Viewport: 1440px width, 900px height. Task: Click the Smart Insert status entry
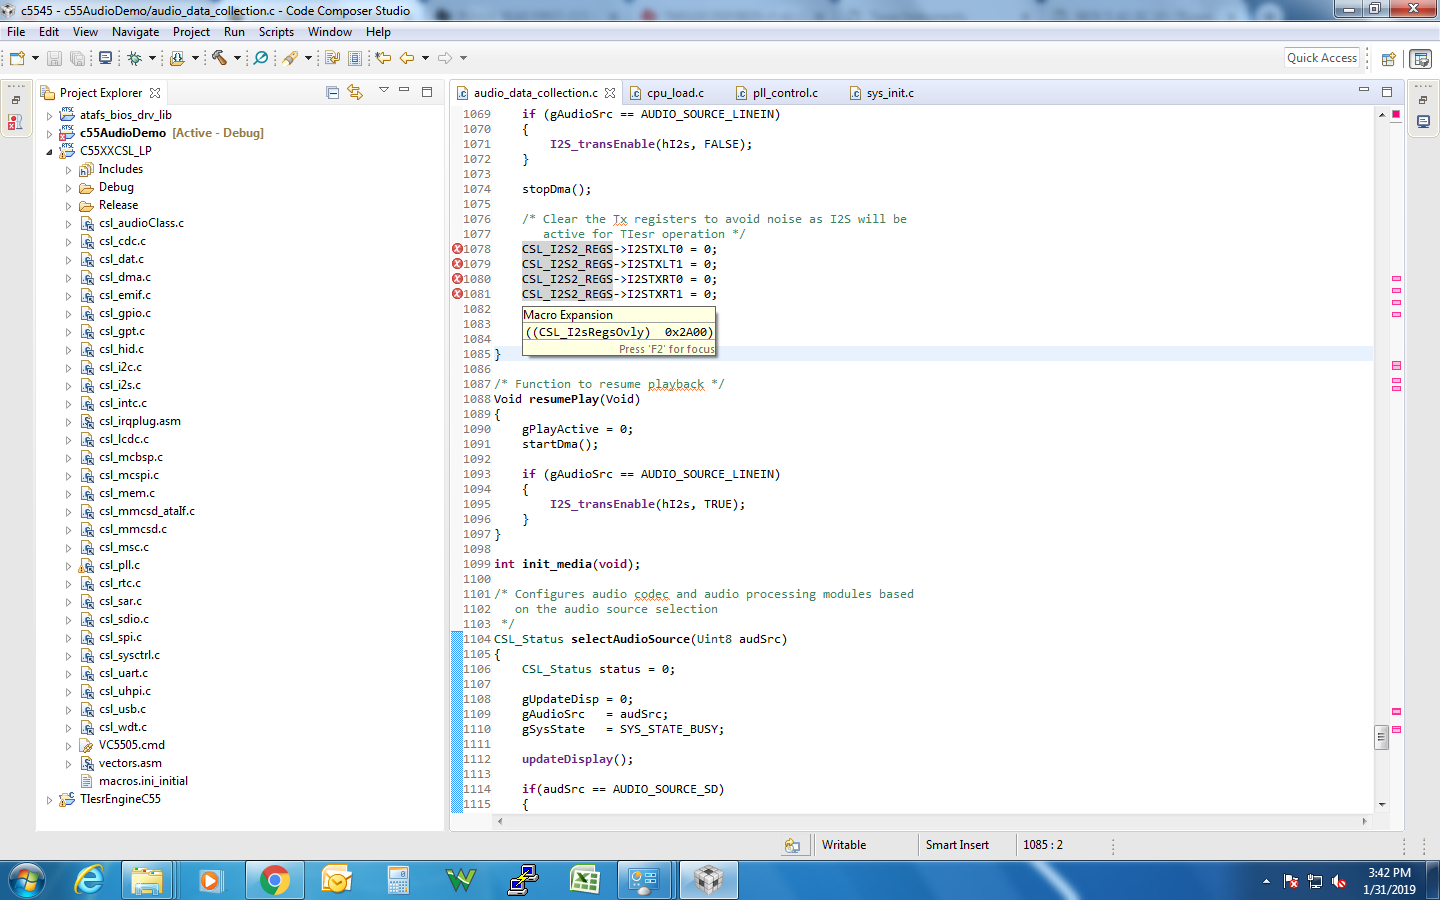957,845
